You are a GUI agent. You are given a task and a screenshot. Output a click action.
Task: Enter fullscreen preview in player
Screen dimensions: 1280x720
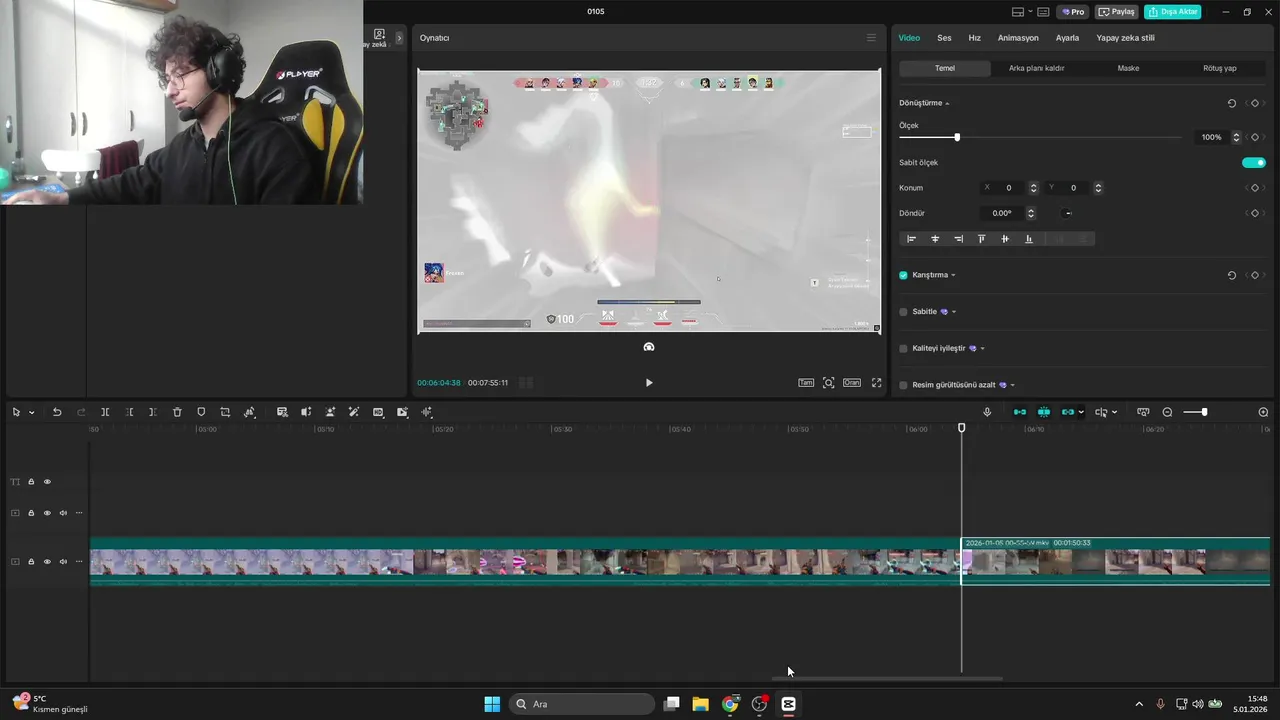pos(877,382)
